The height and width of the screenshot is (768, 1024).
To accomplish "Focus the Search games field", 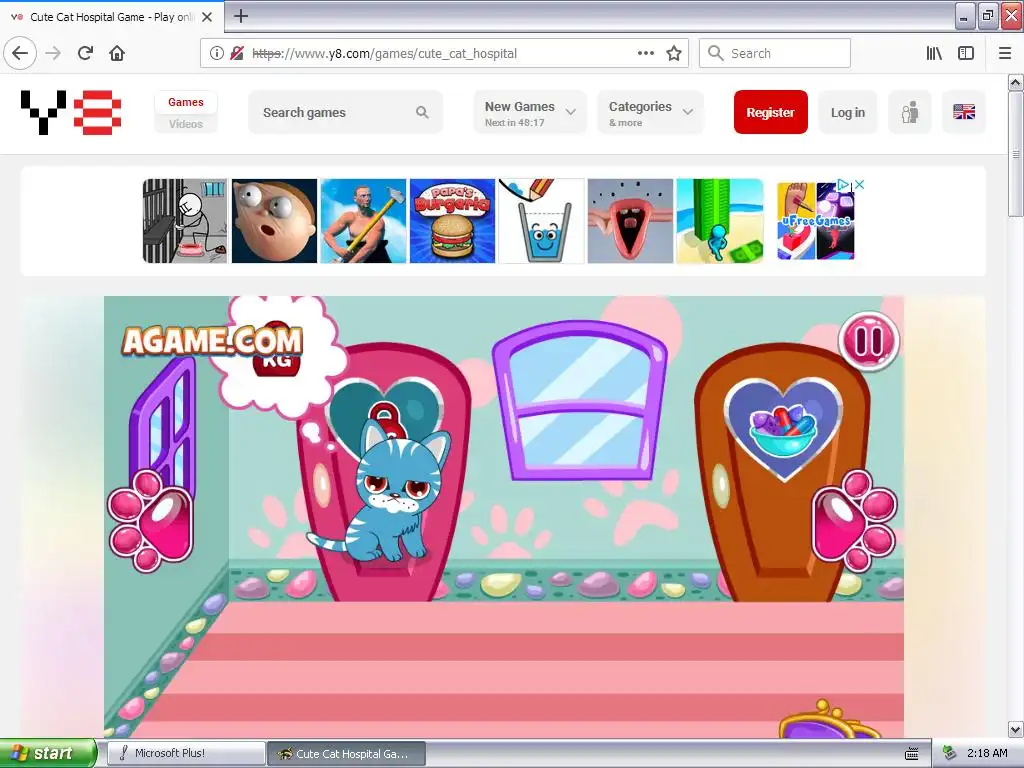I will point(345,112).
